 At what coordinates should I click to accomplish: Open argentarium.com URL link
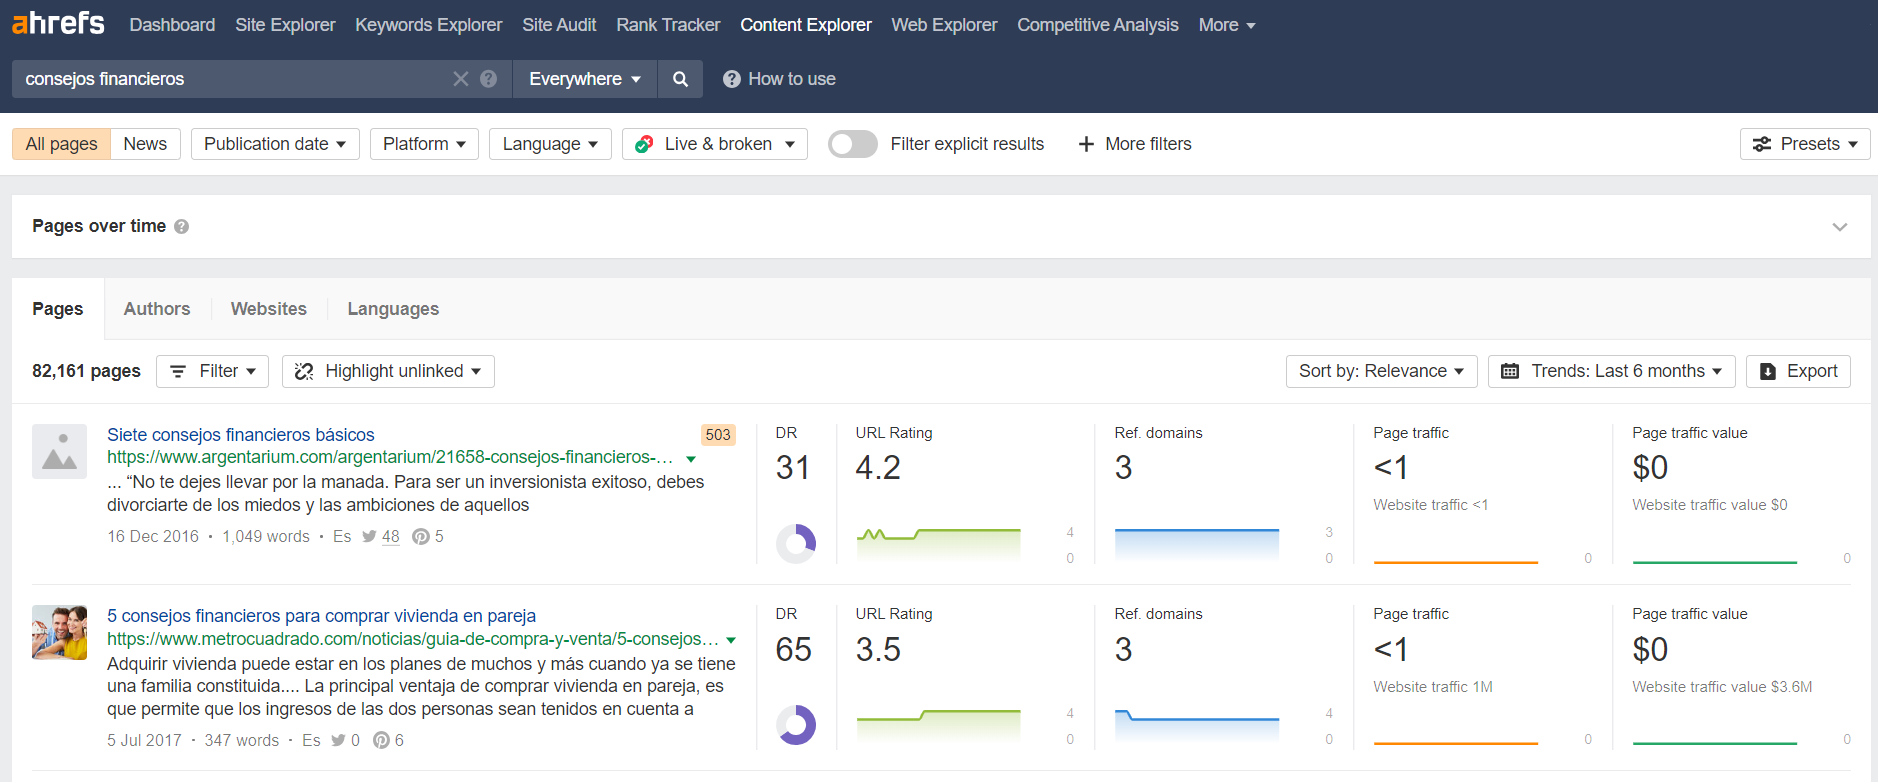[x=390, y=457]
